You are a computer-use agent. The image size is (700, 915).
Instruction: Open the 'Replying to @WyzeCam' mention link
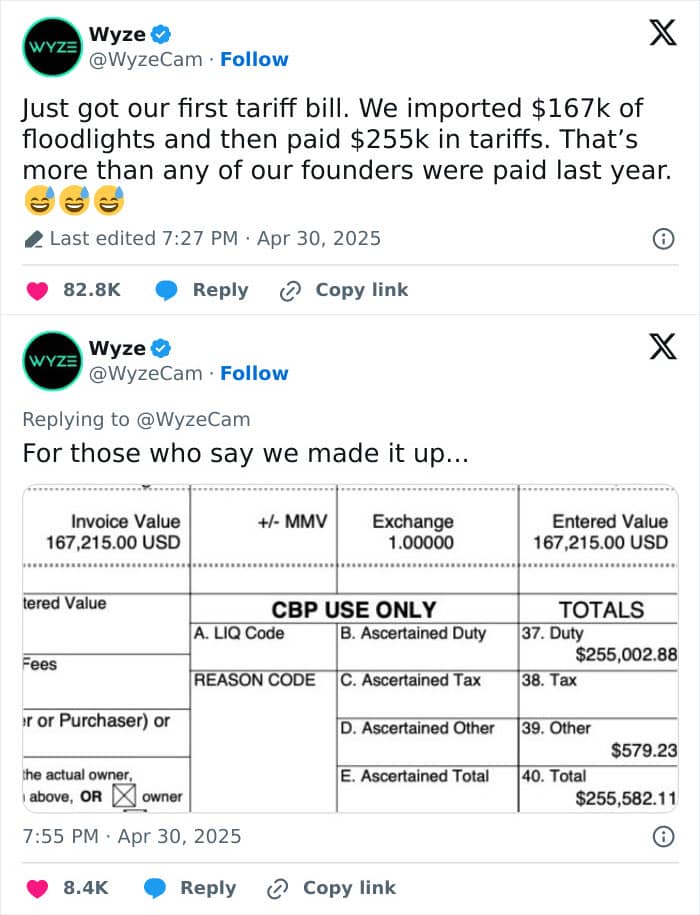[x=194, y=420]
